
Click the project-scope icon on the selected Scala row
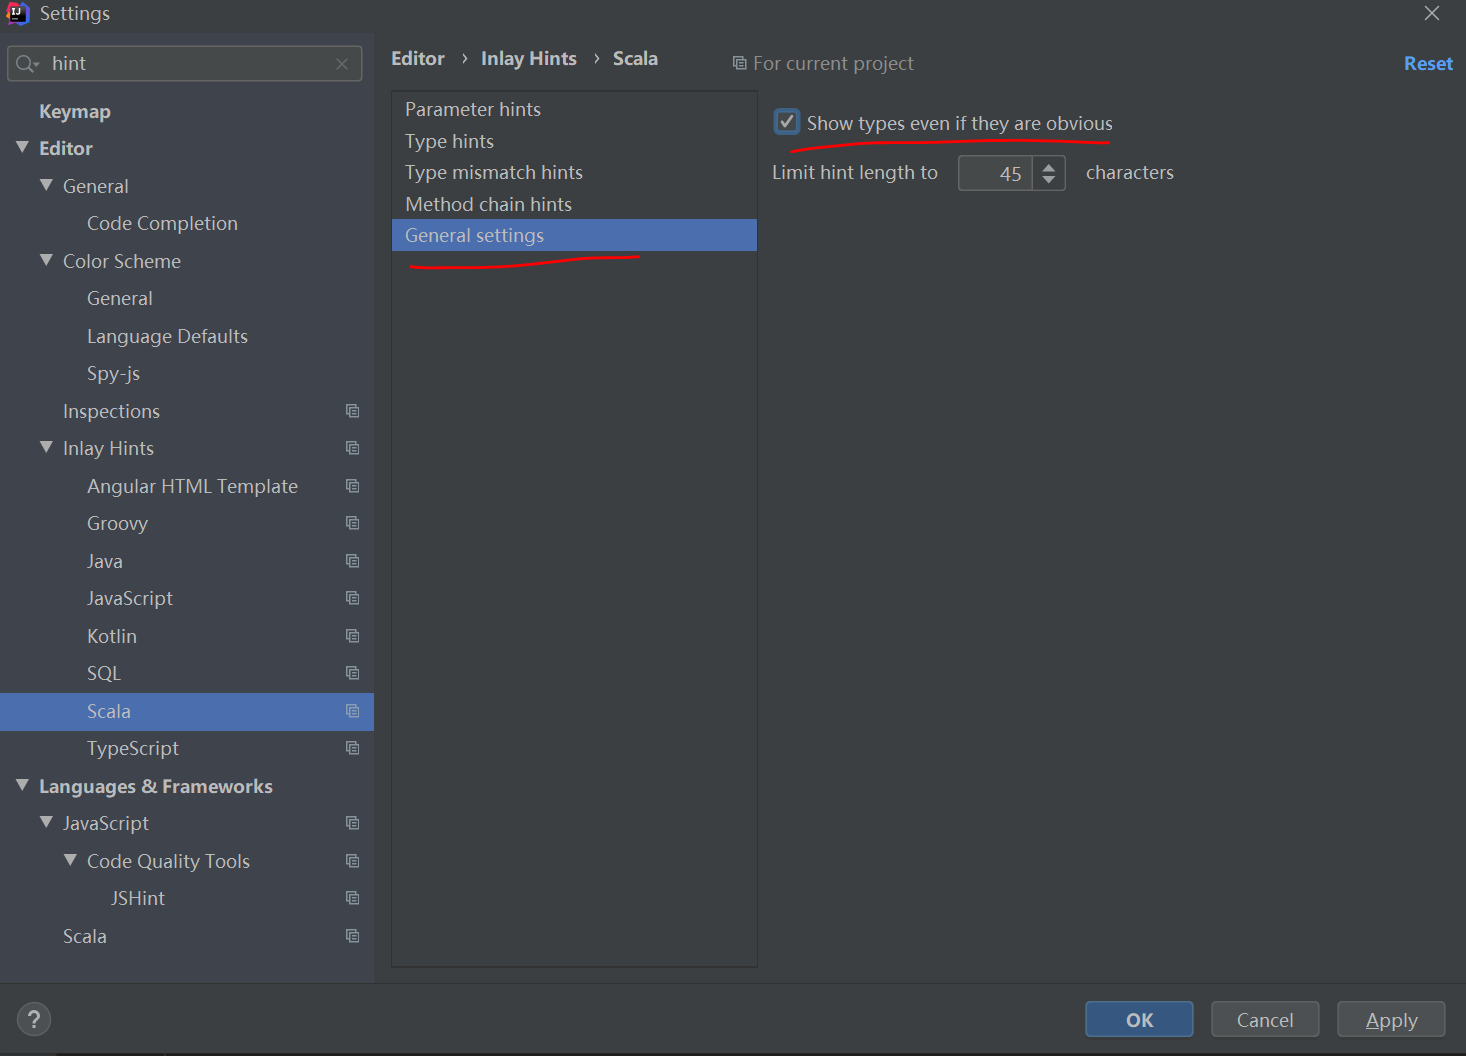pyautogui.click(x=353, y=711)
